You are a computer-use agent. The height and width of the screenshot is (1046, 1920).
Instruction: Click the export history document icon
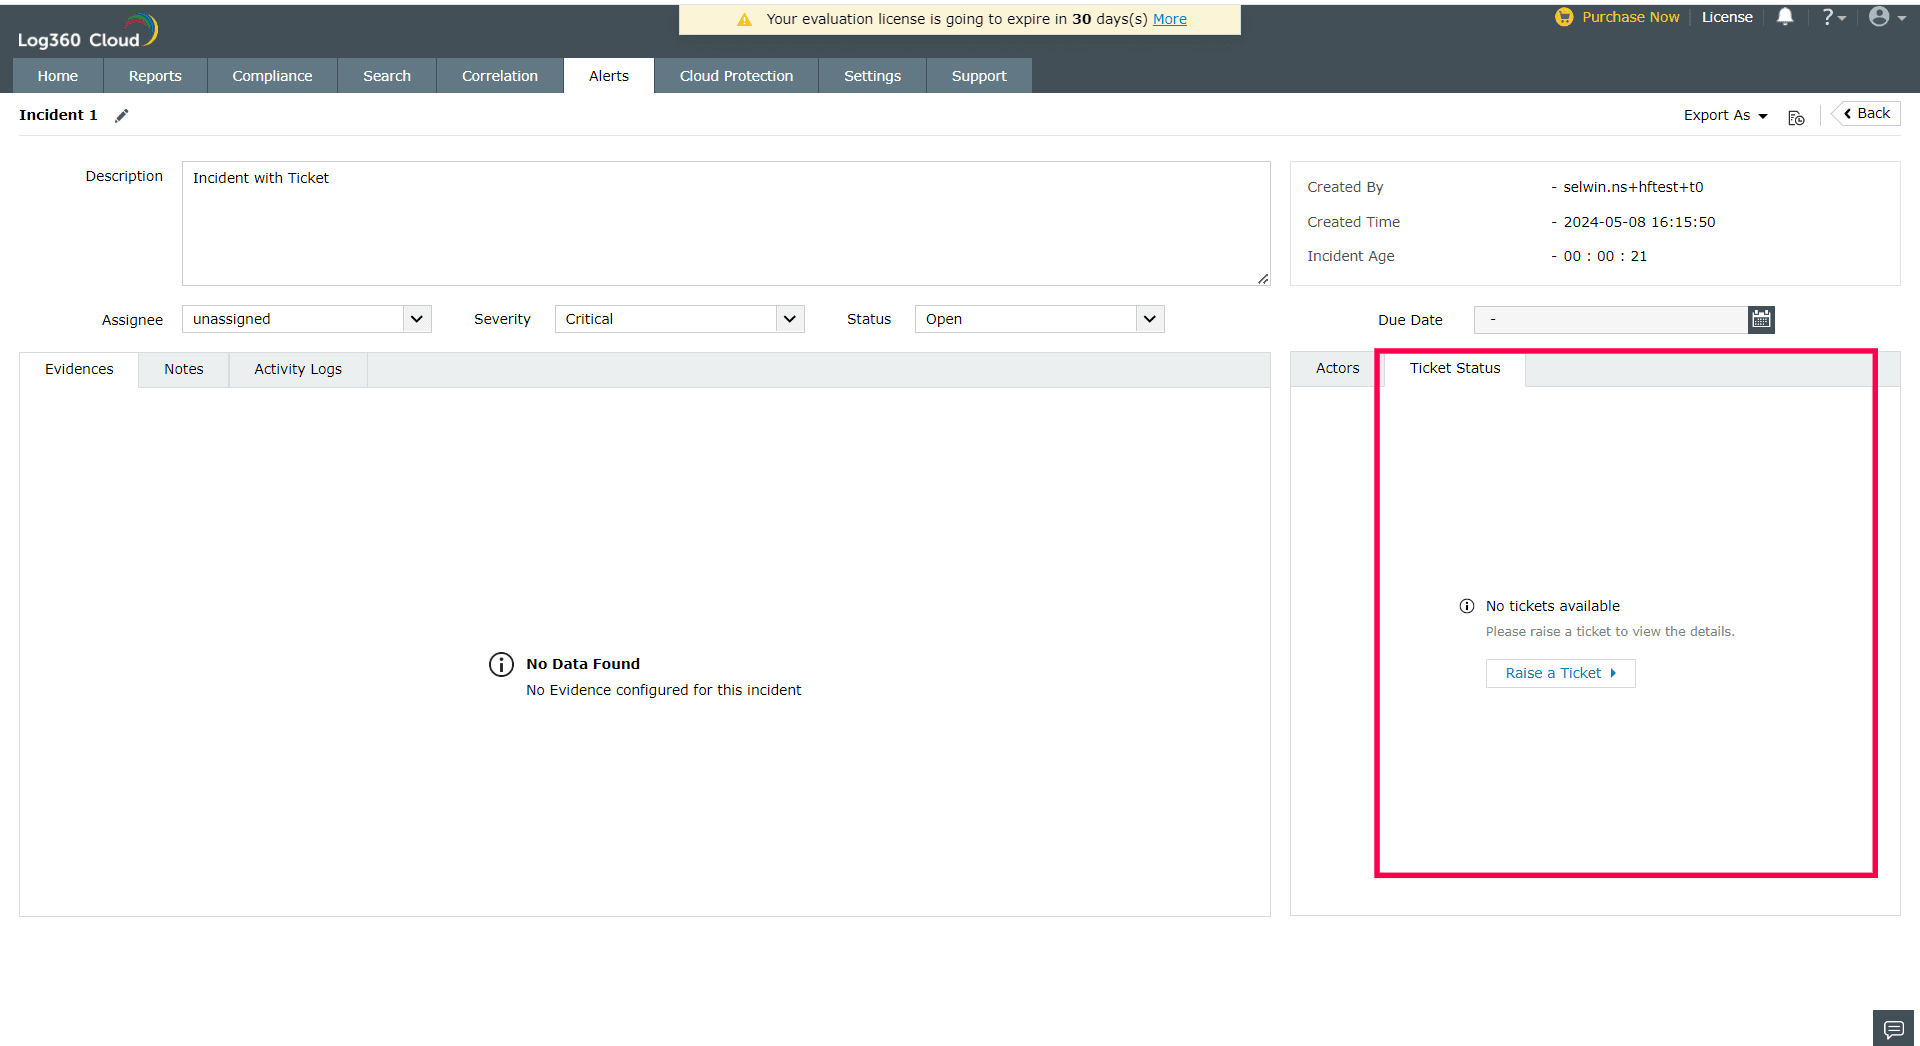point(1796,117)
